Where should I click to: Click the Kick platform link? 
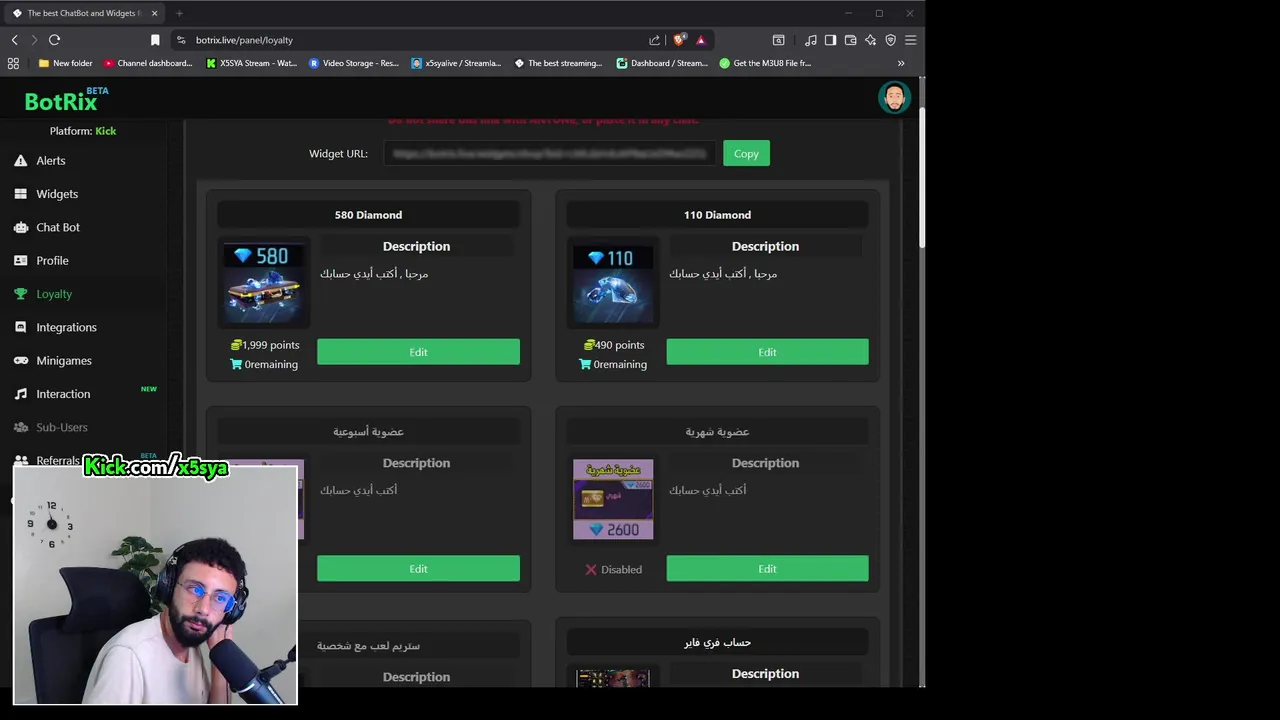click(x=105, y=131)
